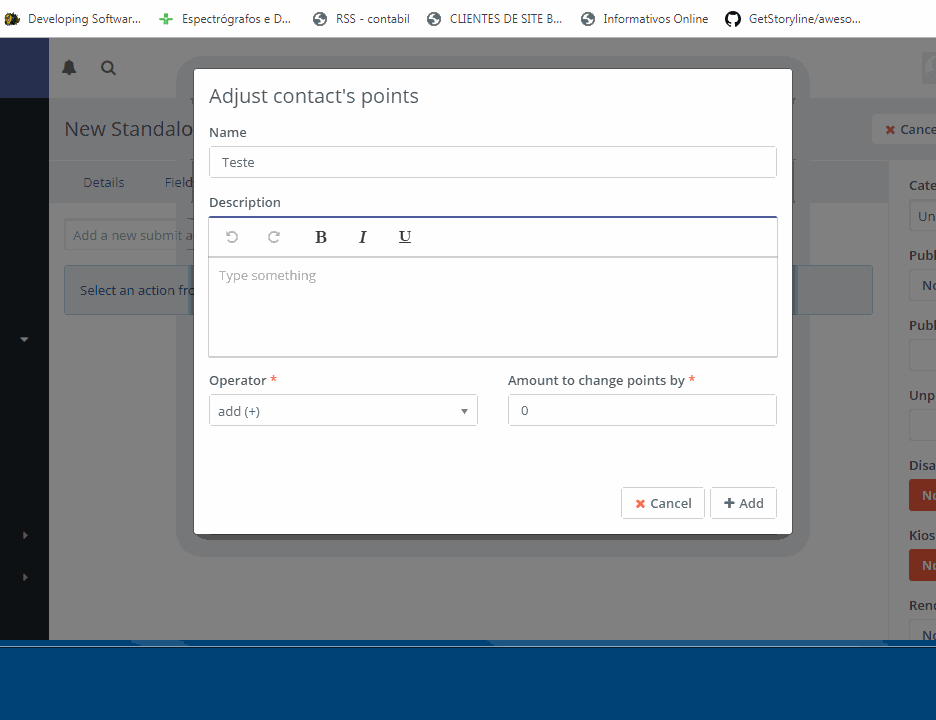Screen dimensions: 936x720
Task: Open the CLIENTES DE SITE bookmark
Action: coord(494,19)
